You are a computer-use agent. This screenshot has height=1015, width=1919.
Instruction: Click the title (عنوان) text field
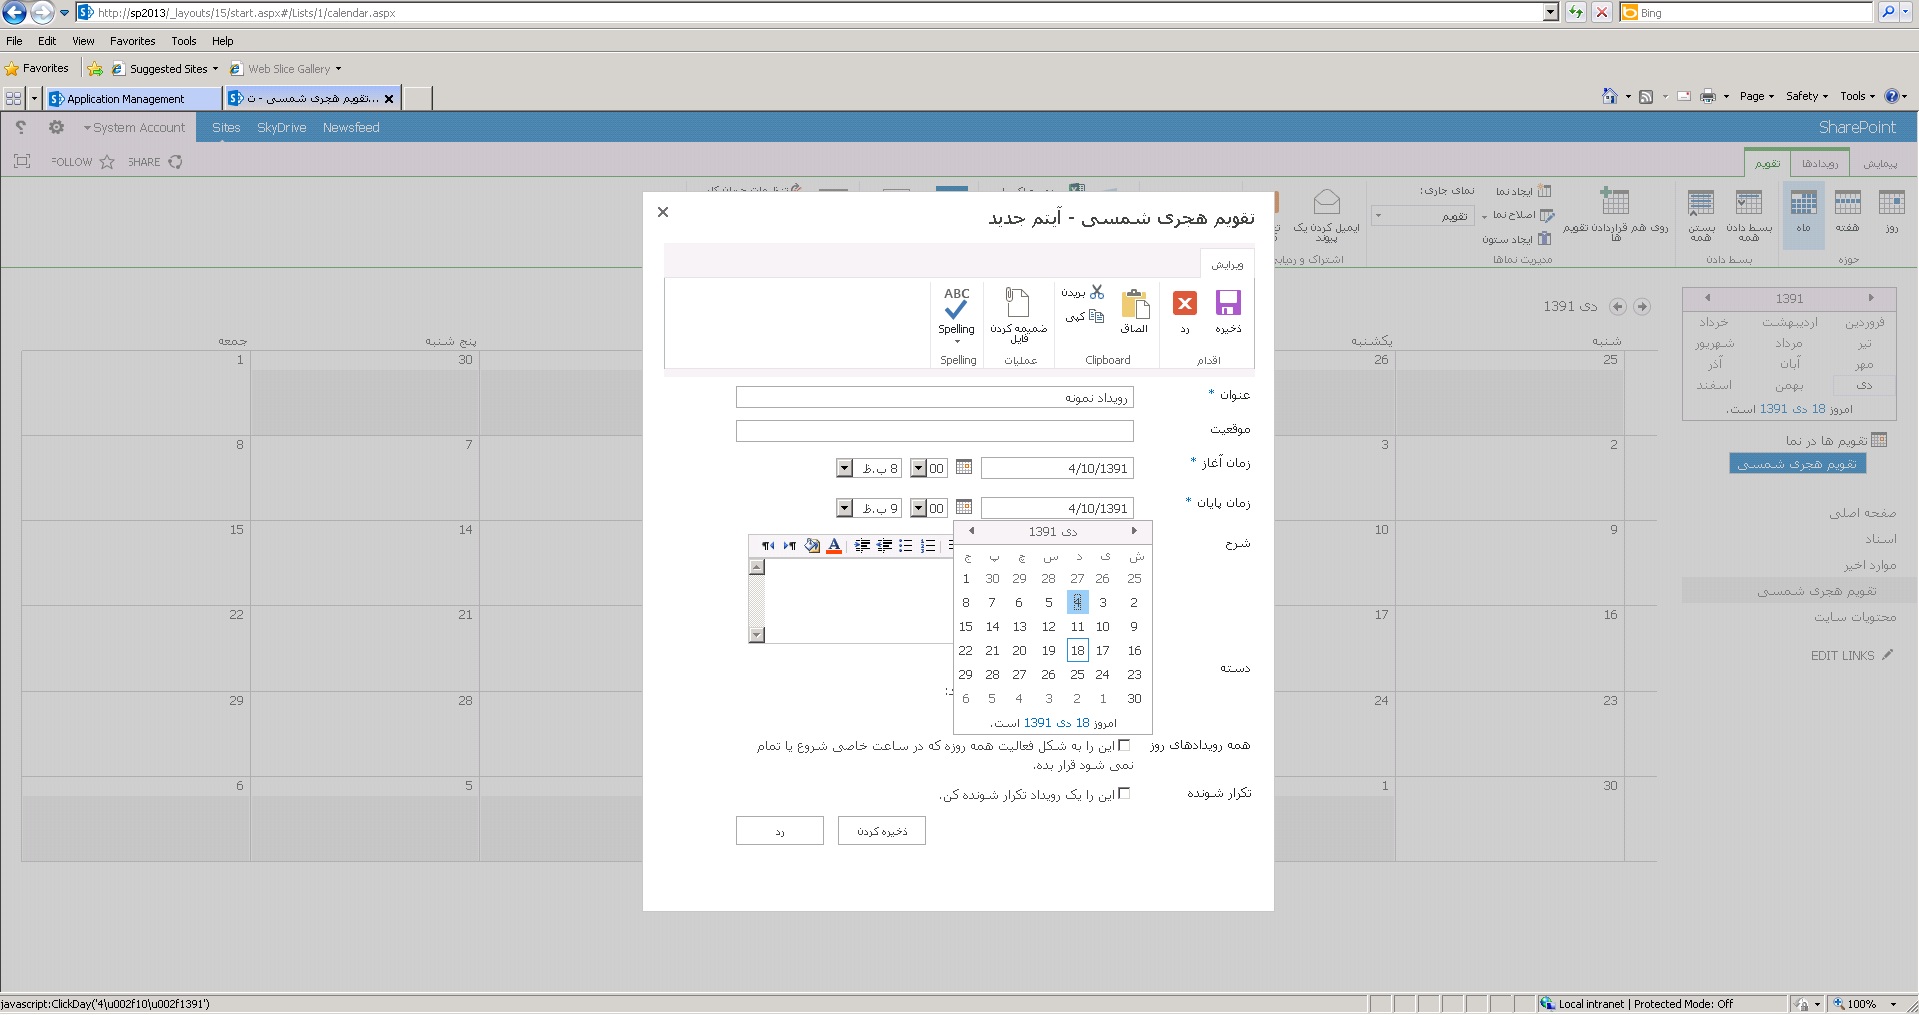pyautogui.click(x=934, y=397)
